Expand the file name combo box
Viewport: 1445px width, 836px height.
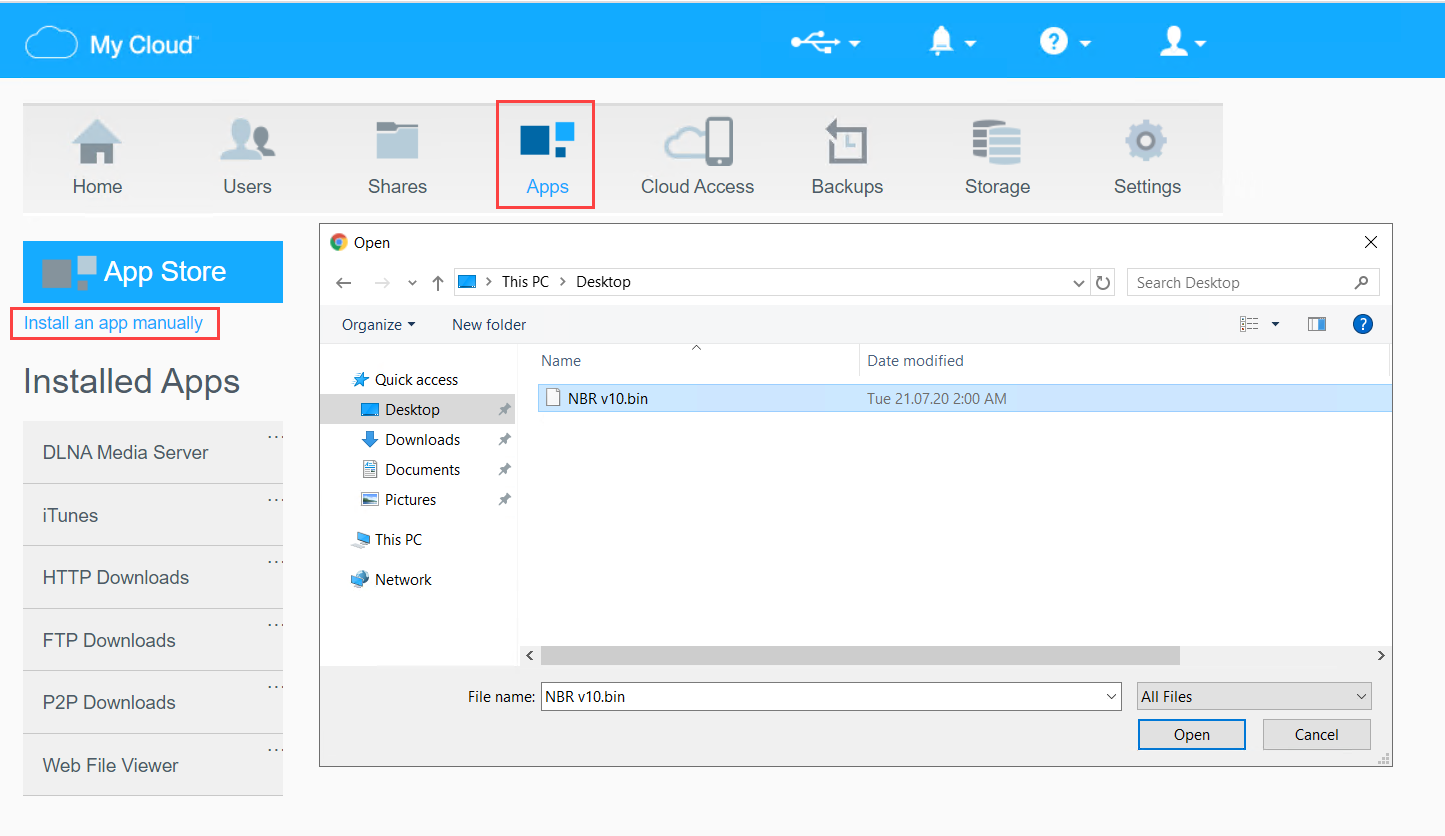(1110, 696)
